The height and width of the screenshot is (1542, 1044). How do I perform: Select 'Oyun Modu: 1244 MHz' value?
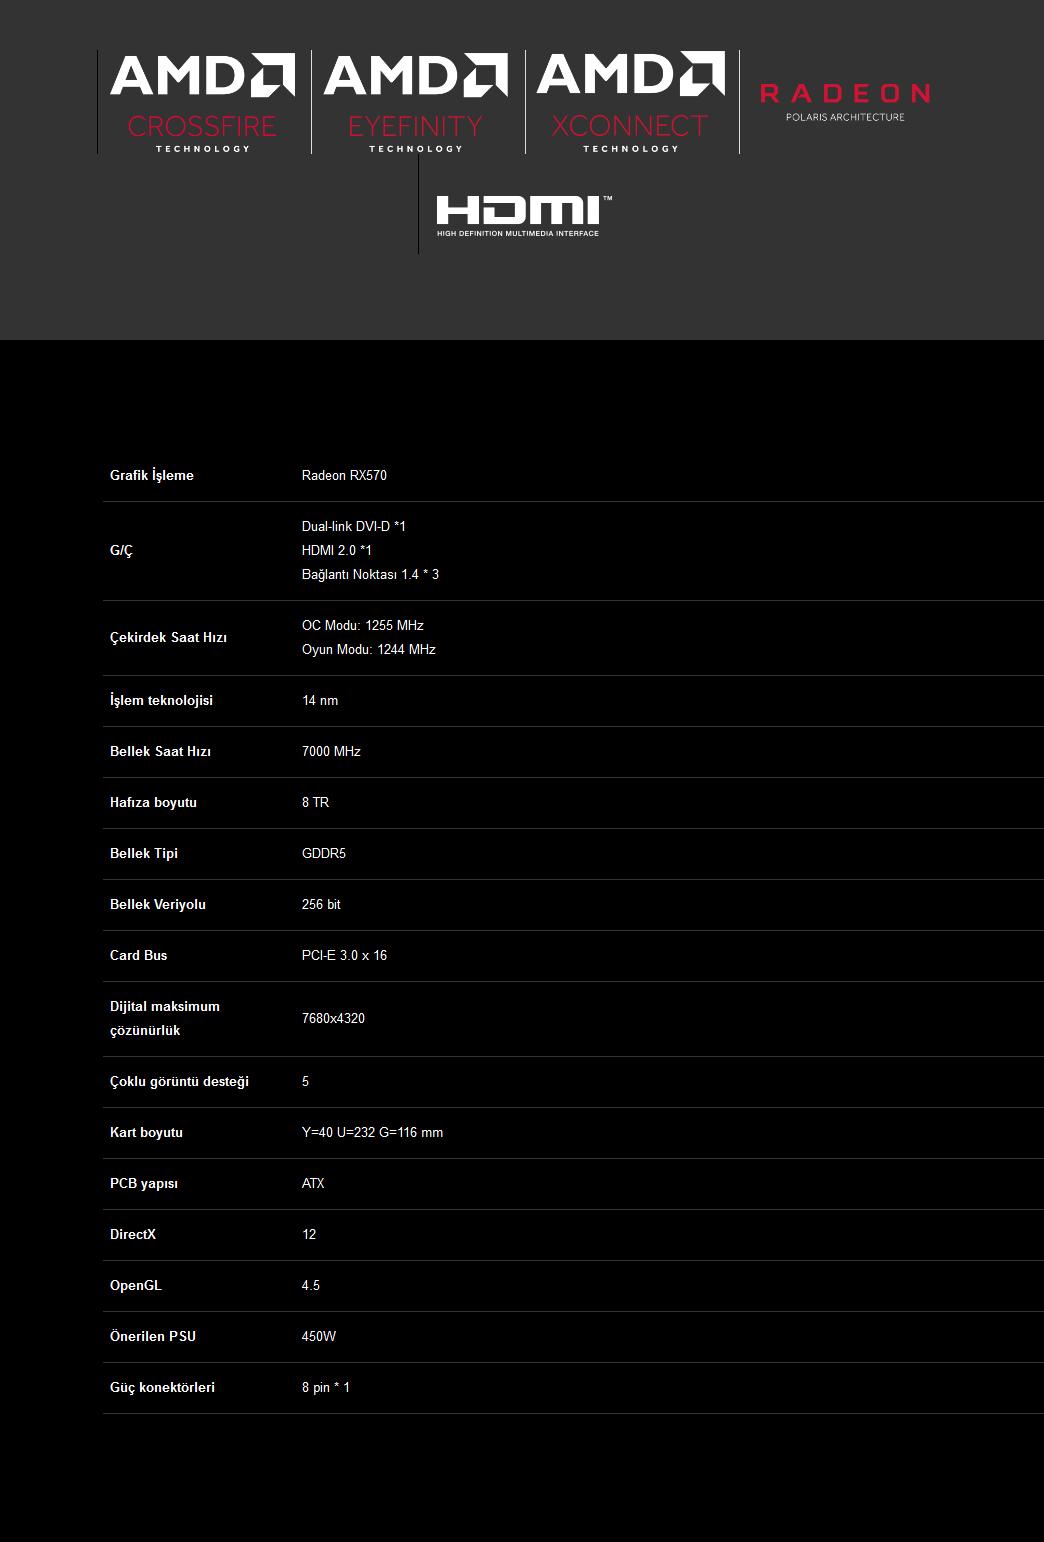coord(369,649)
